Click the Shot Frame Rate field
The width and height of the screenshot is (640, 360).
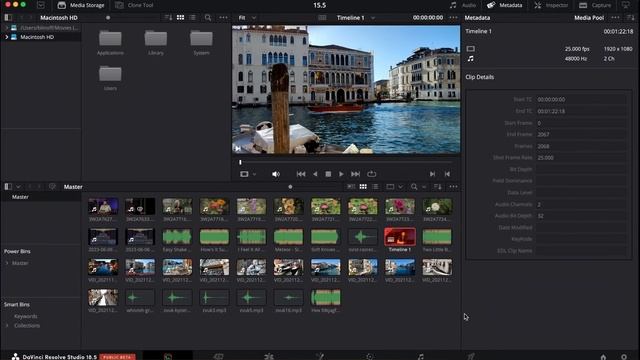coord(581,158)
